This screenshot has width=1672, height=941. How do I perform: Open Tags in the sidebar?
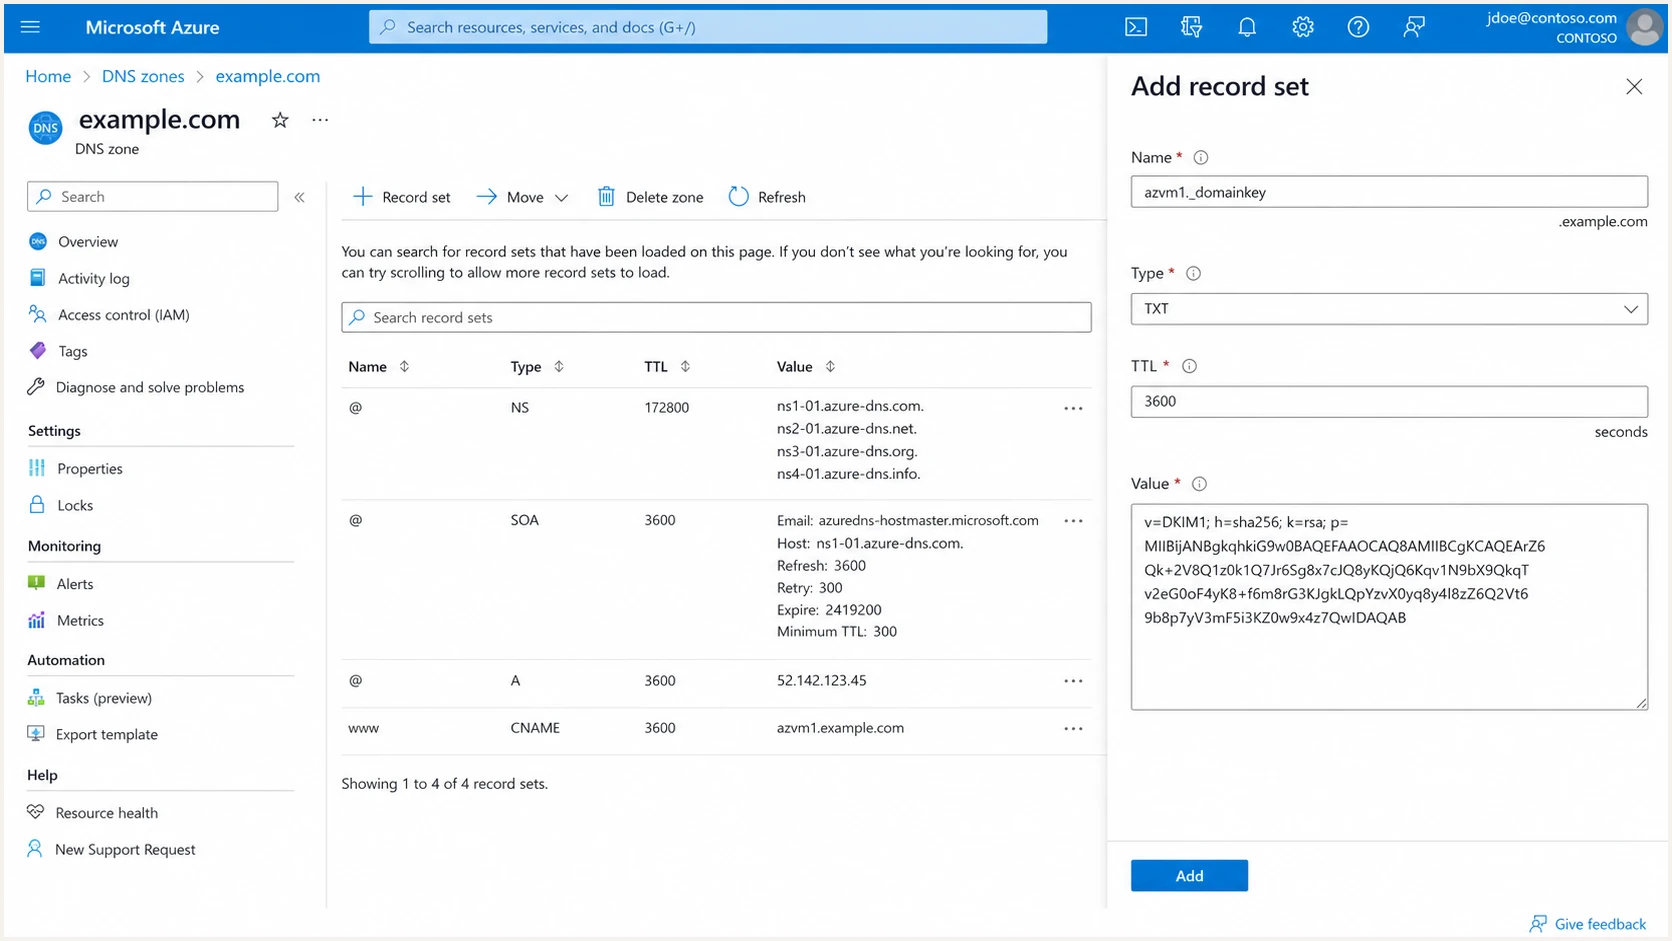click(58, 351)
